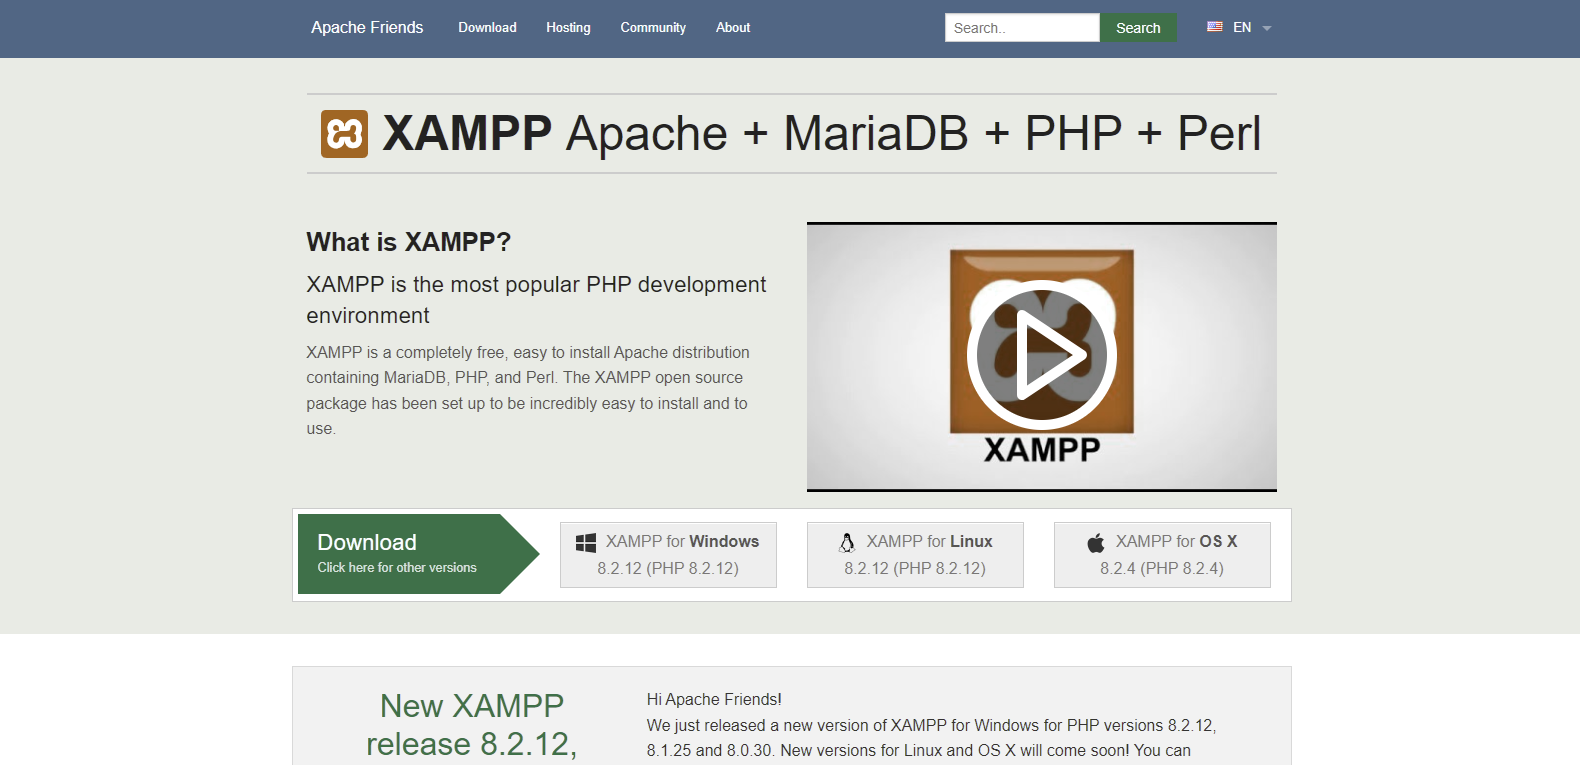Download XAMPP for Linux 8.2.12

pyautogui.click(x=915, y=555)
